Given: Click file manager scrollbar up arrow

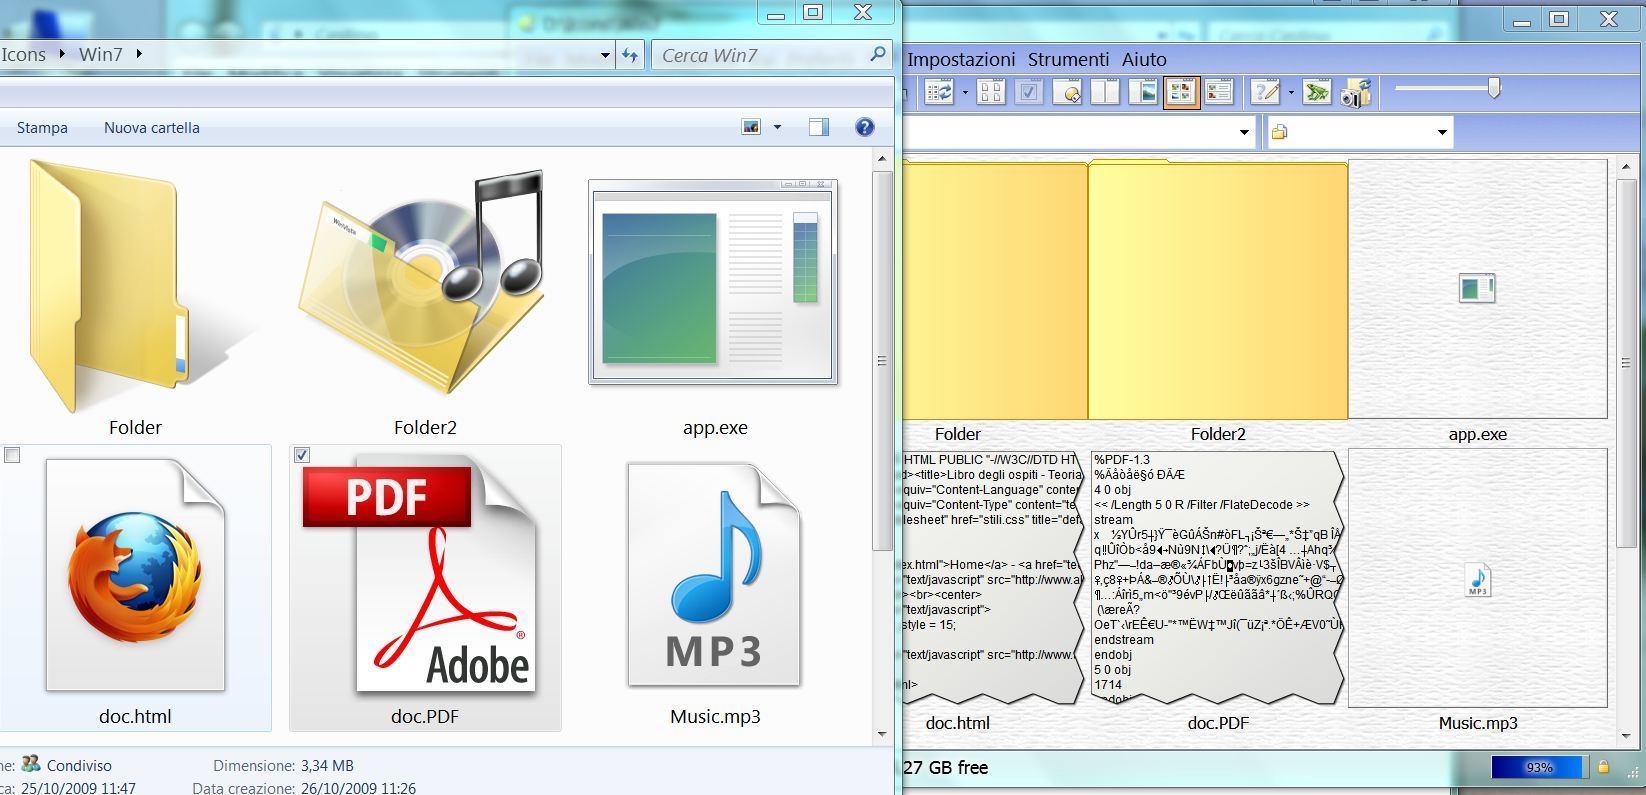Looking at the screenshot, I should coord(1626,167).
